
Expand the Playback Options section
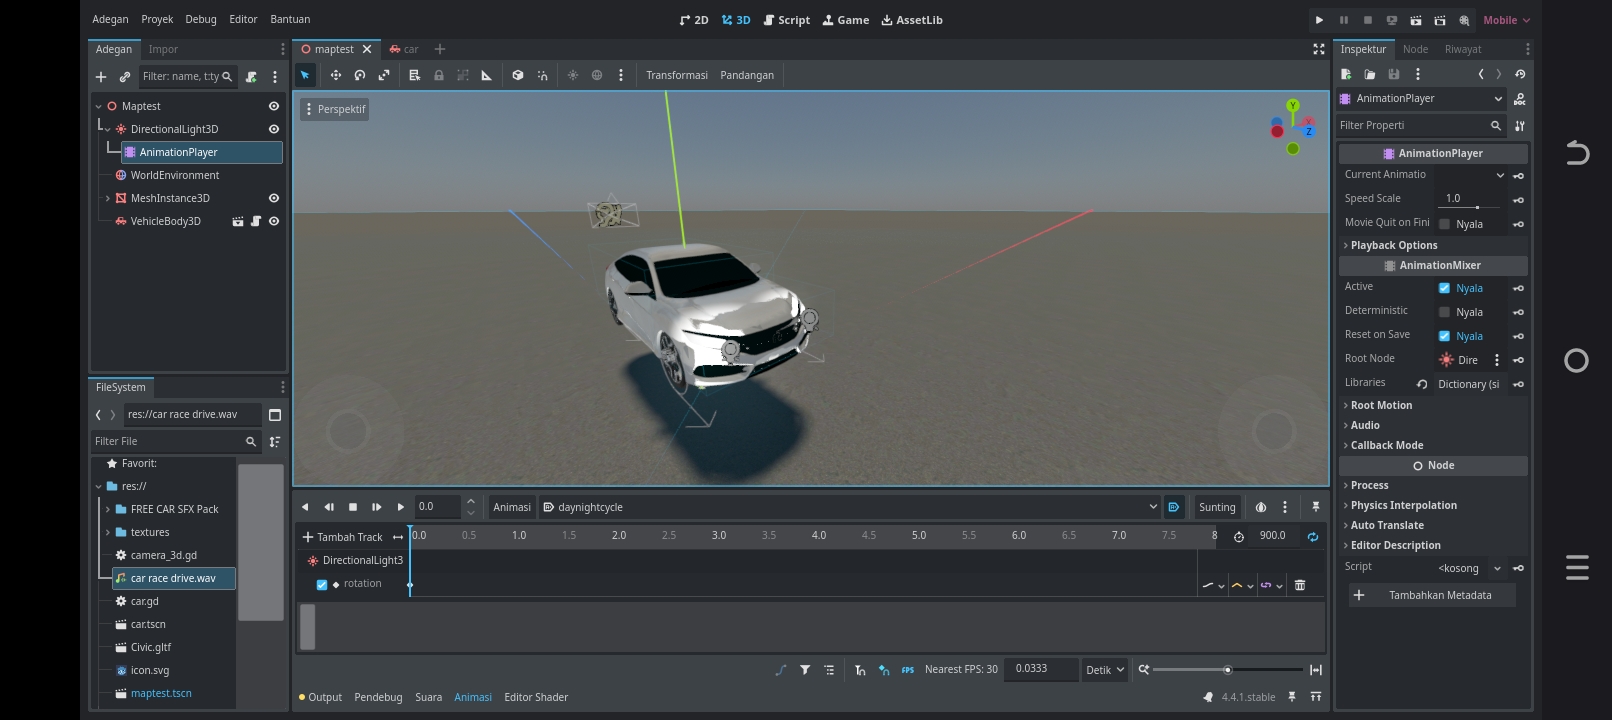pyautogui.click(x=1393, y=245)
